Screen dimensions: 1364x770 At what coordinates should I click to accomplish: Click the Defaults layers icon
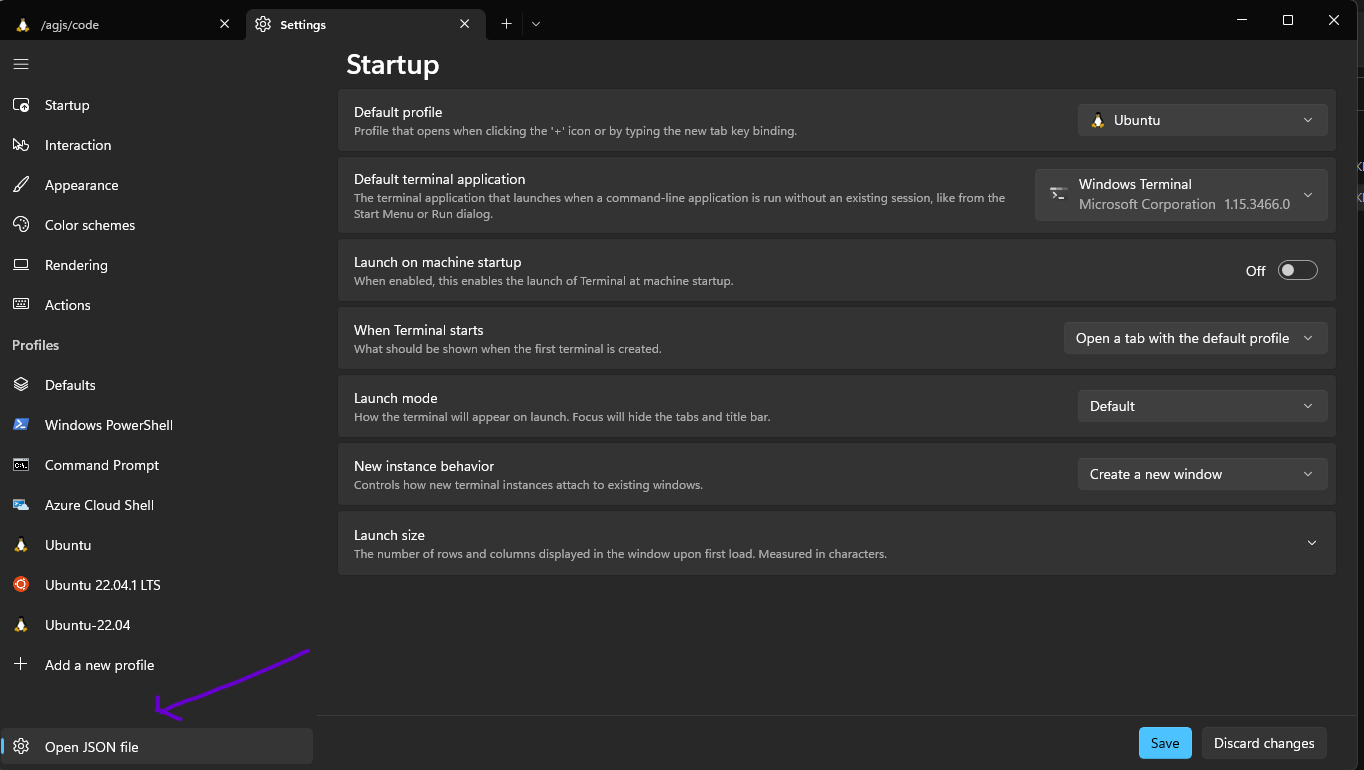click(21, 385)
